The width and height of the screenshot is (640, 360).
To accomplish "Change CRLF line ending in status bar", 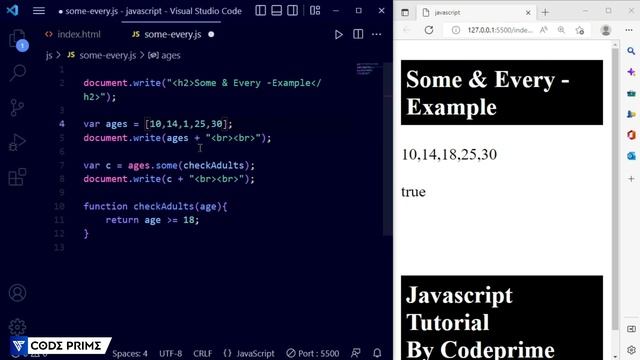I will click(202, 353).
